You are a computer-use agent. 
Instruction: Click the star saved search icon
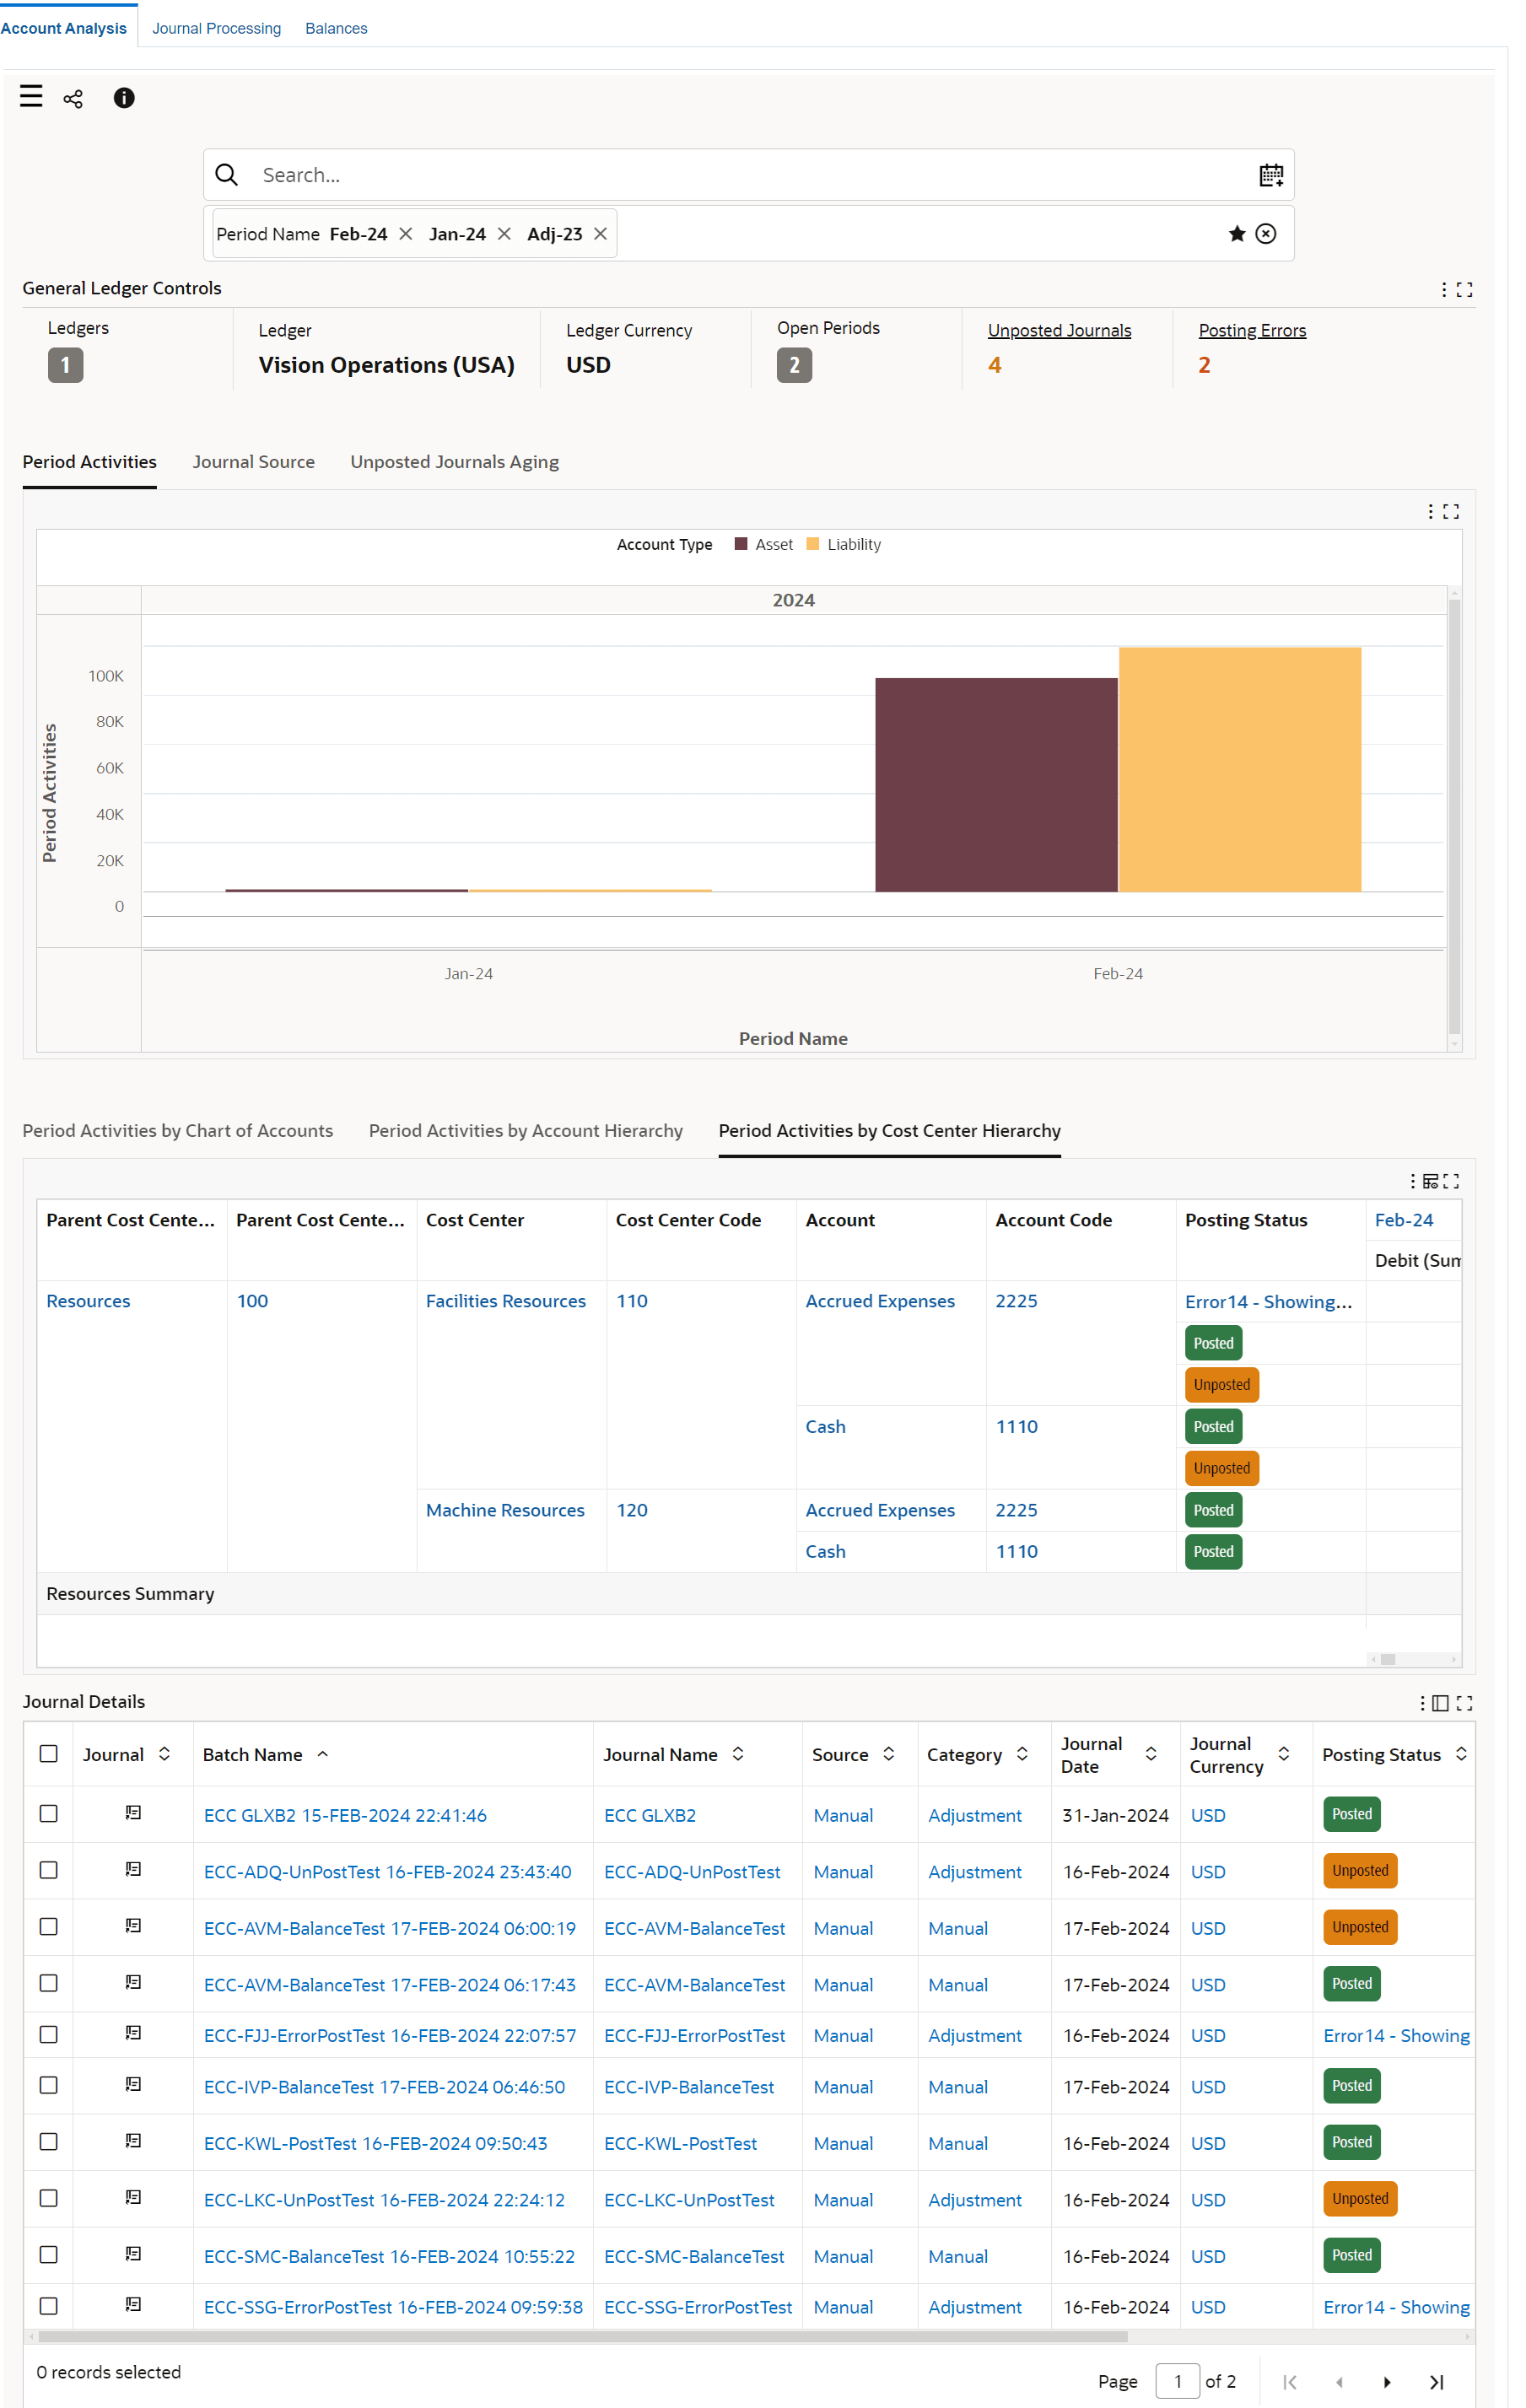coord(1237,234)
